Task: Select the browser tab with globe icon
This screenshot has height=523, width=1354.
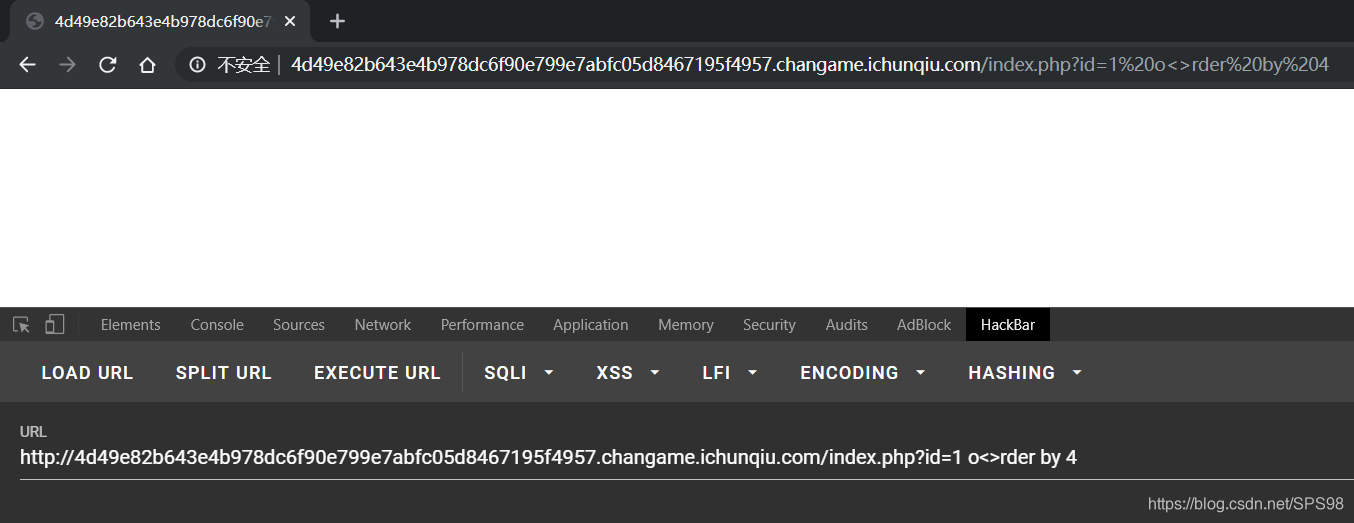Action: point(160,21)
